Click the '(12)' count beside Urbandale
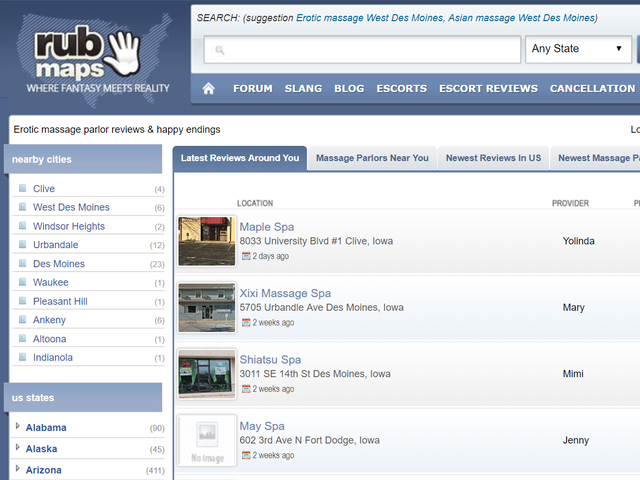Image resolution: width=640 pixels, height=480 pixels. pyautogui.click(x=157, y=245)
